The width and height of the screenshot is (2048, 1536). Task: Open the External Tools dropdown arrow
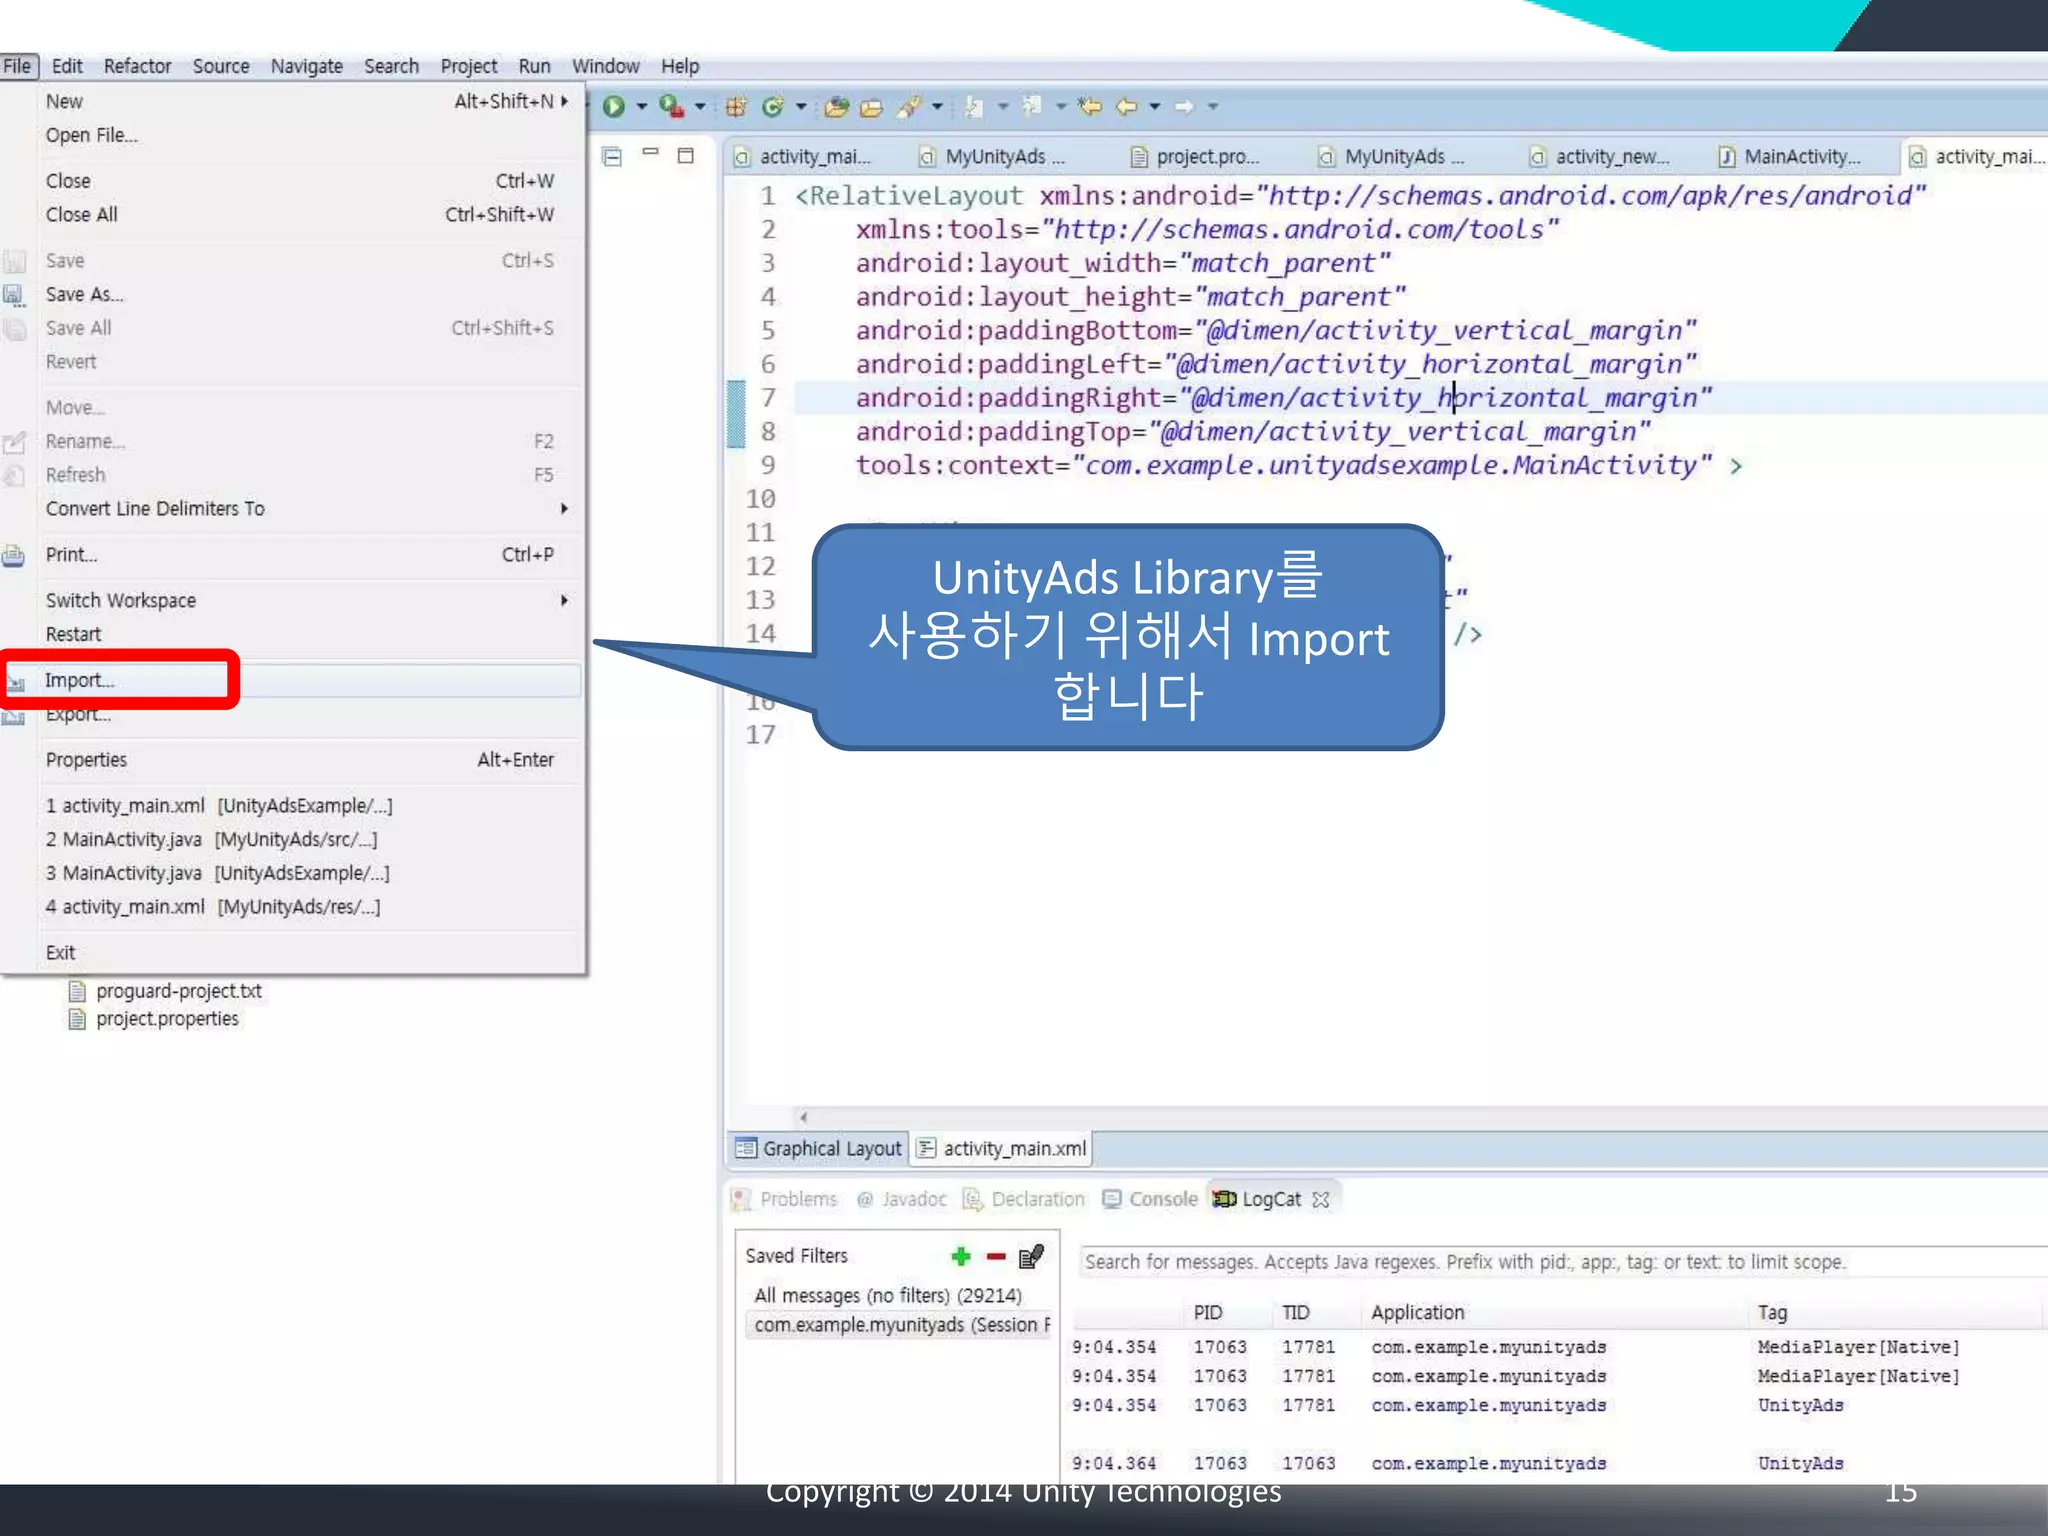(700, 106)
